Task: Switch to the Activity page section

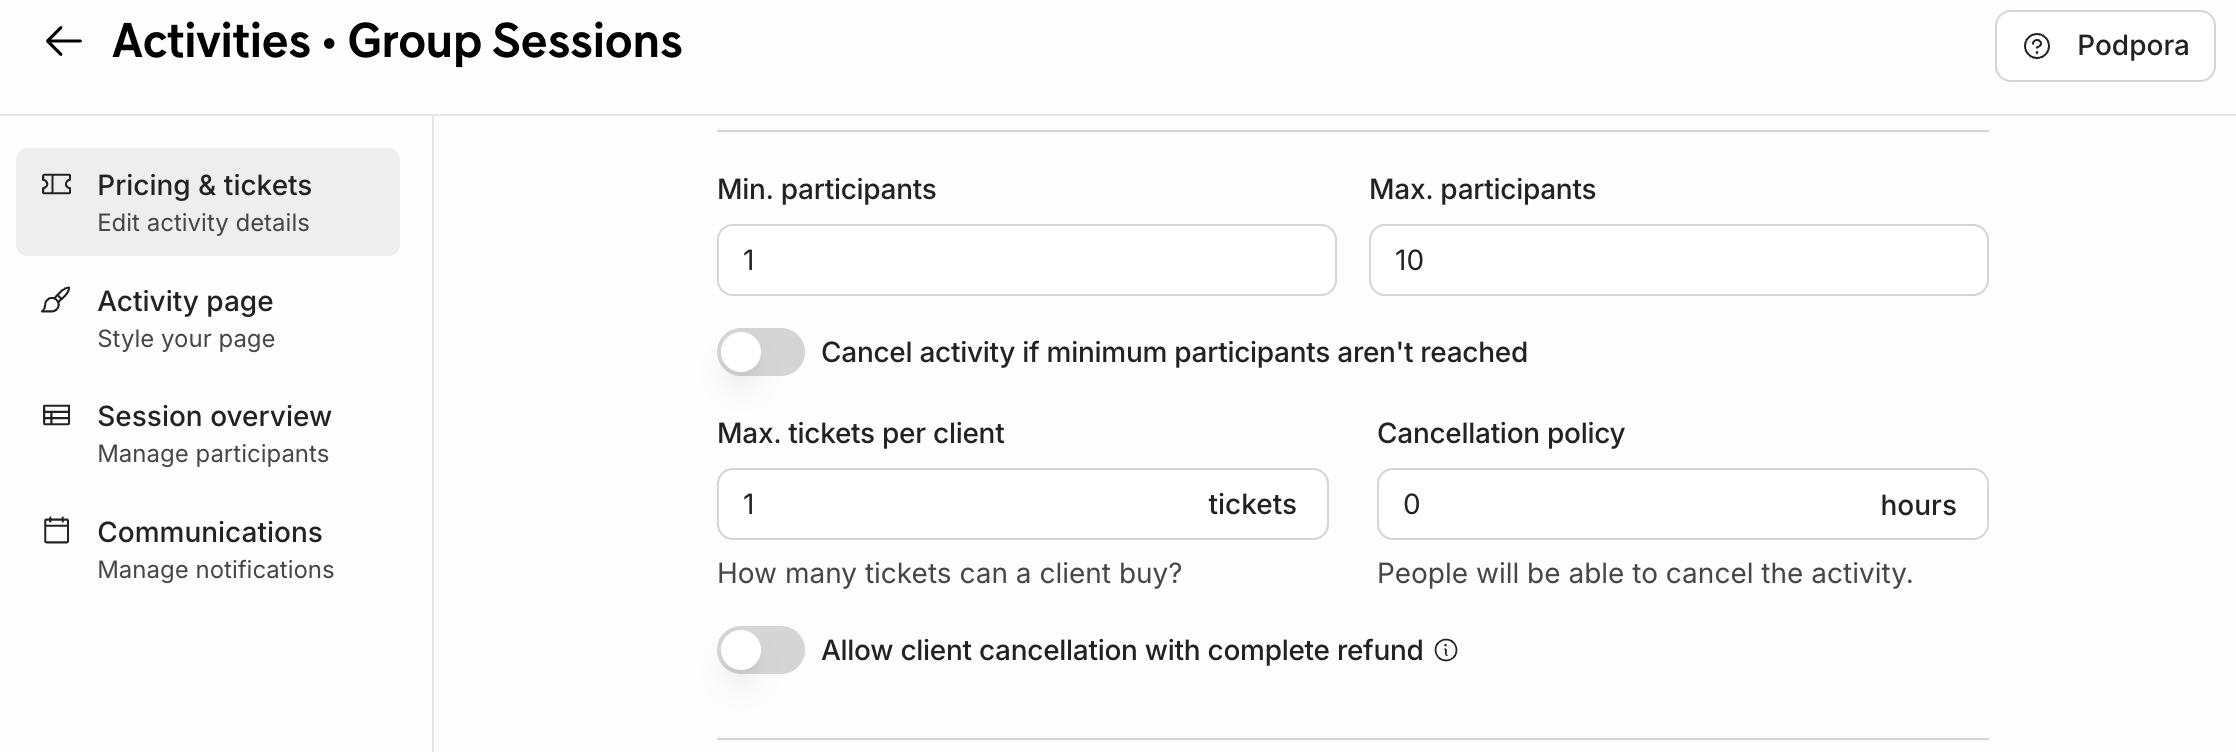Action: click(x=186, y=318)
